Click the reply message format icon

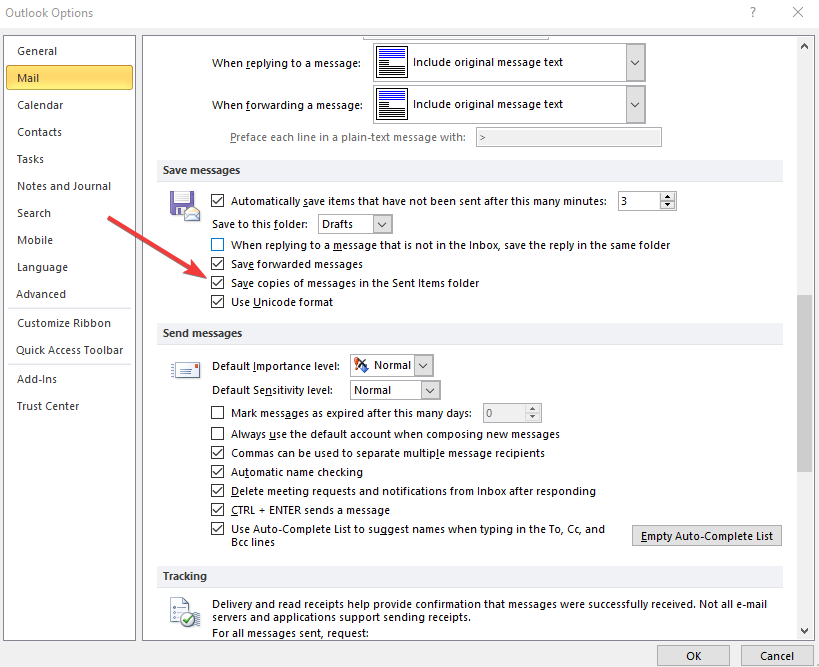click(x=391, y=62)
